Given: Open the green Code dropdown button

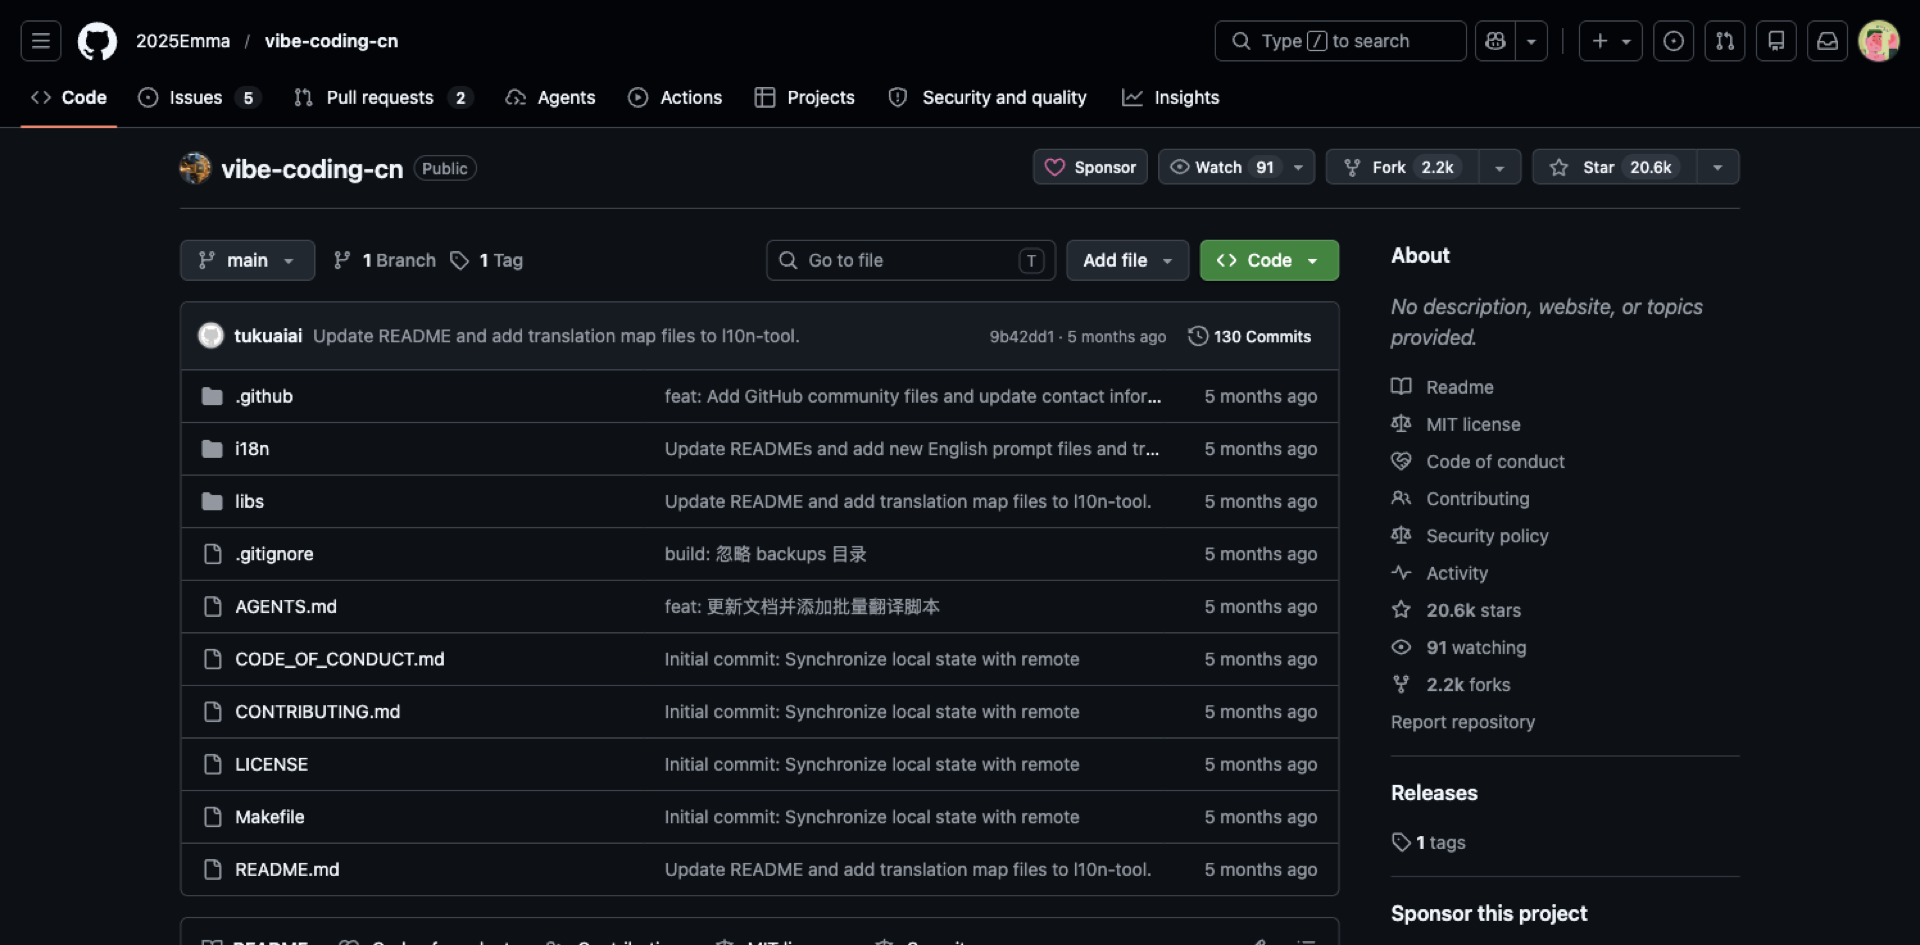Looking at the screenshot, I should (1269, 260).
